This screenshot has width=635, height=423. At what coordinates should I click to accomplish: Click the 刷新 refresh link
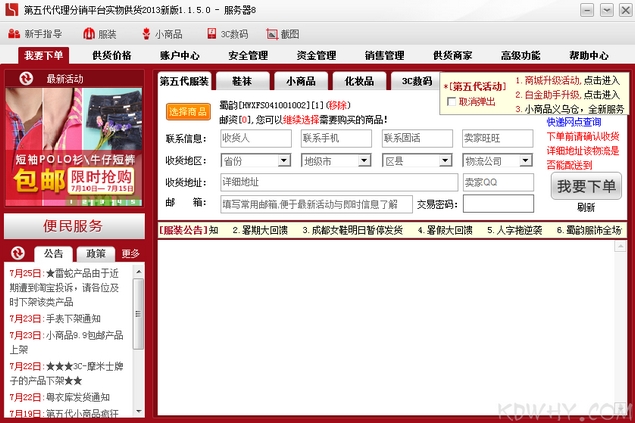[x=586, y=208]
